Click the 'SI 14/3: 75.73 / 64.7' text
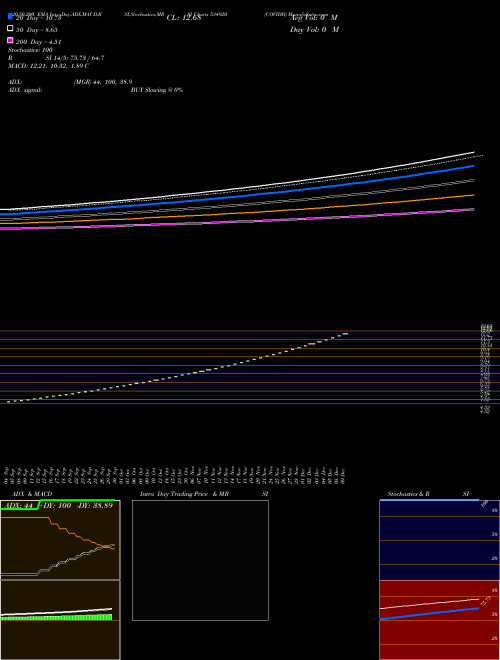The image size is (500, 660). click(75, 58)
